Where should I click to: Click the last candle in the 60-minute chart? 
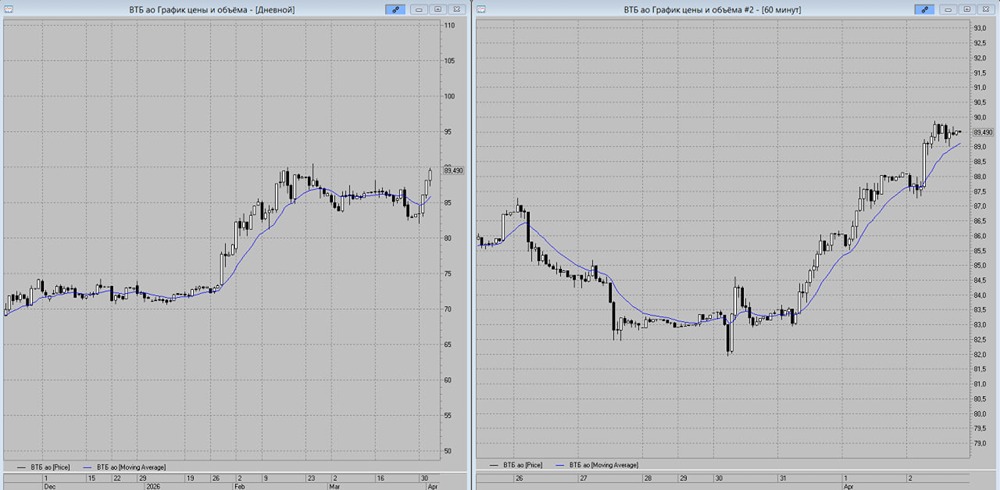pyautogui.click(x=959, y=132)
